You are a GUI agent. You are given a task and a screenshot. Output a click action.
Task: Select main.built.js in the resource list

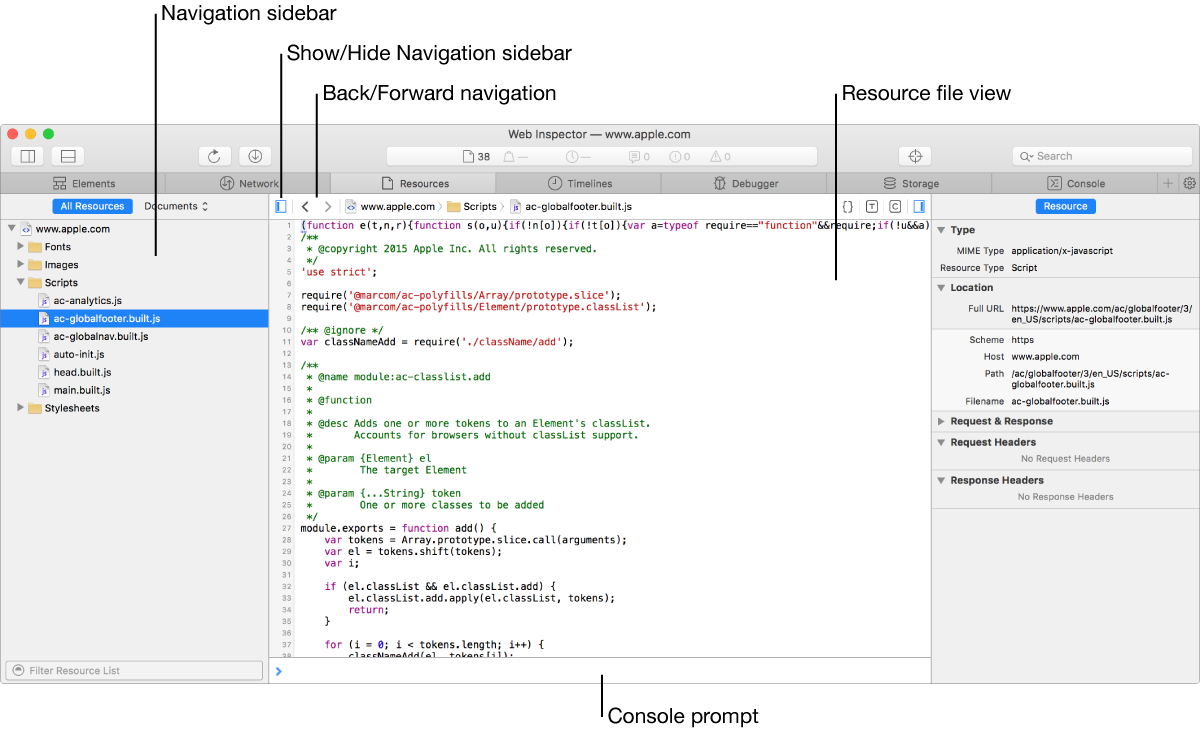[x=82, y=390]
